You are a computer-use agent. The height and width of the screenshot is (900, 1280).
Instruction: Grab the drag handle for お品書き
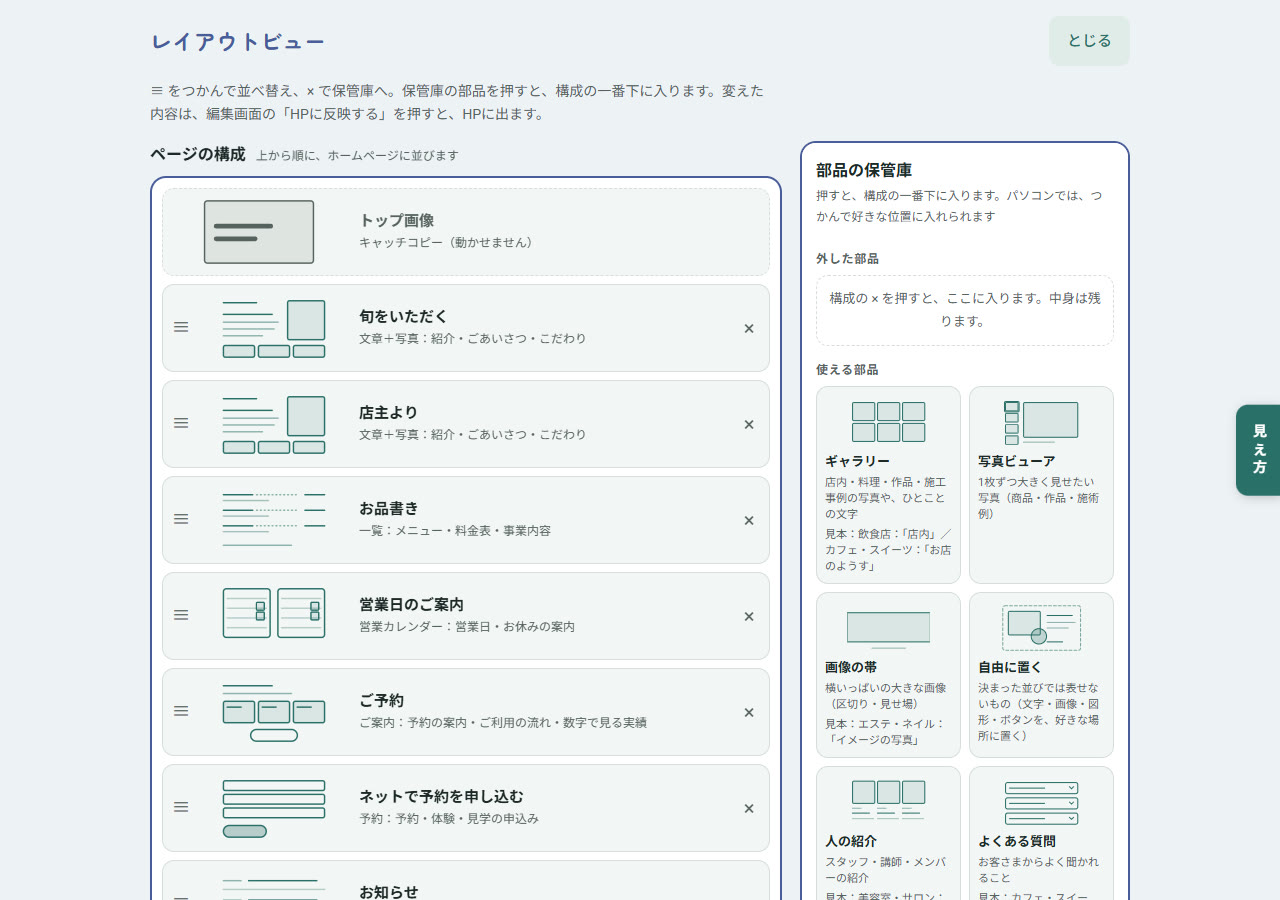(181, 519)
